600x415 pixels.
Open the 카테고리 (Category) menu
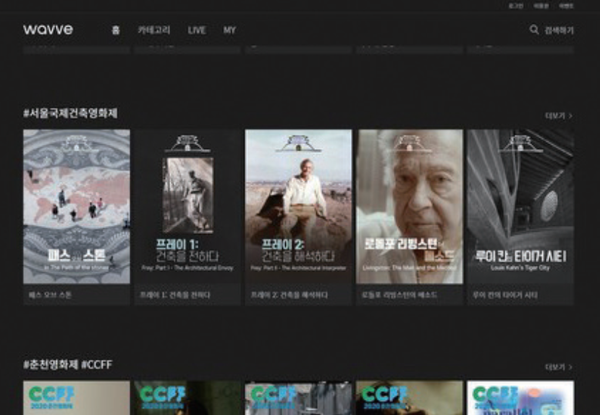point(154,30)
